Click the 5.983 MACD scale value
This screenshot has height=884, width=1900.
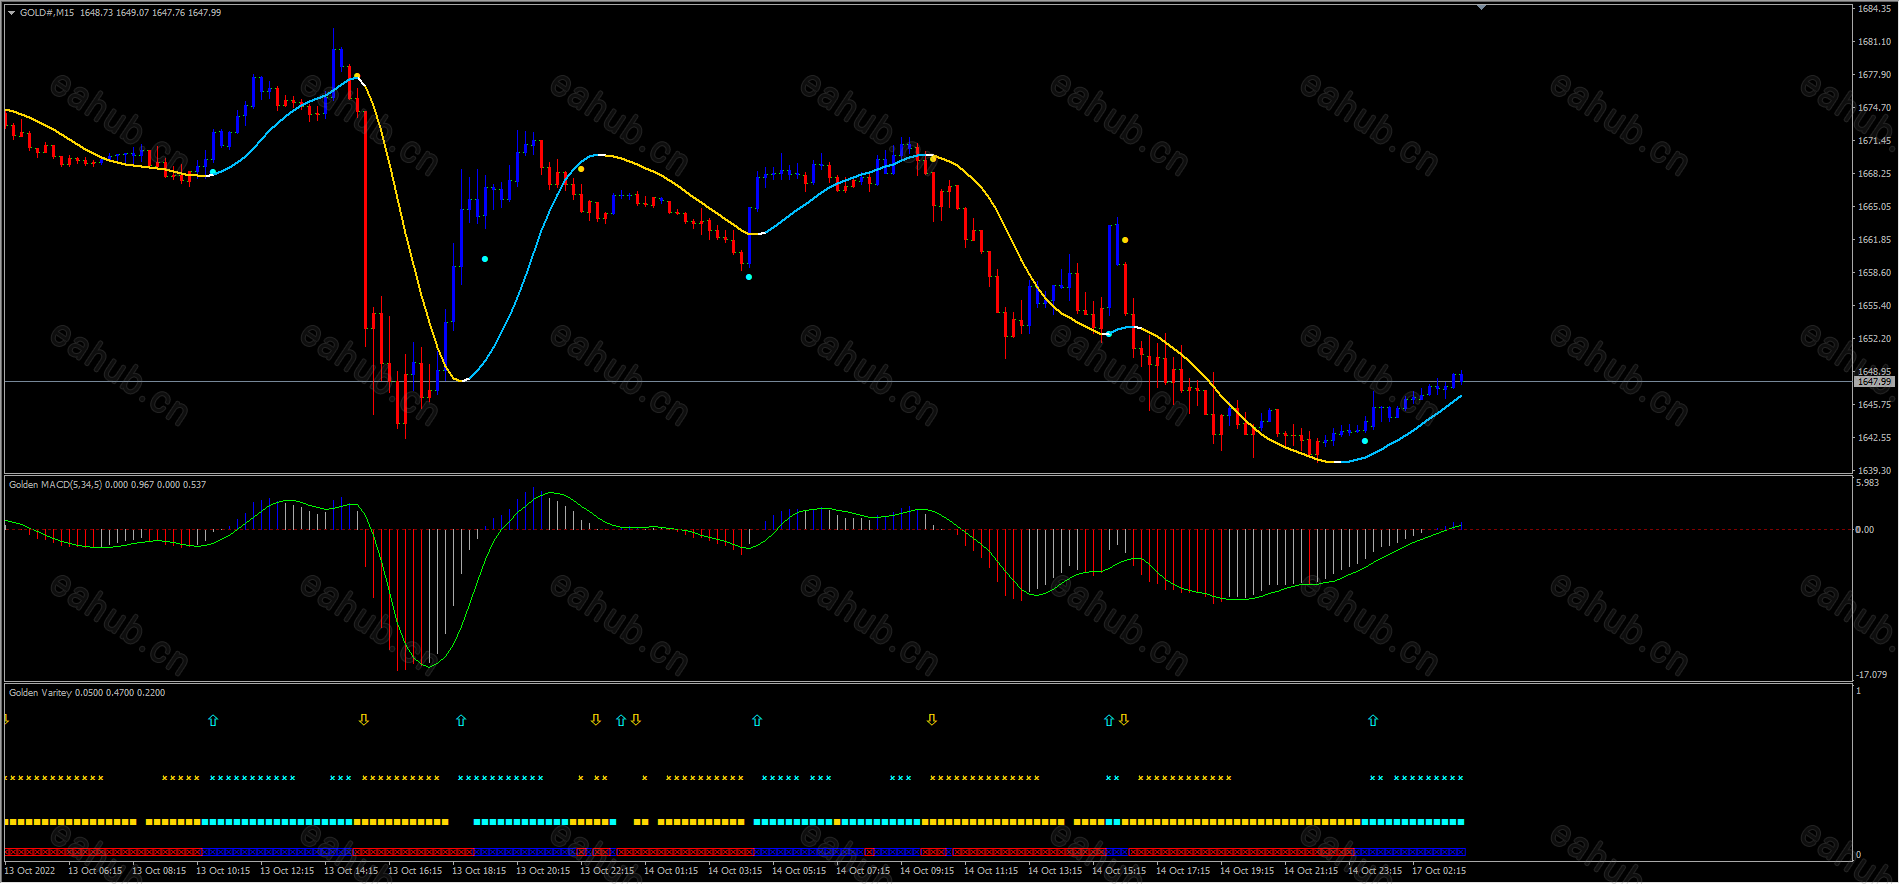1868,483
